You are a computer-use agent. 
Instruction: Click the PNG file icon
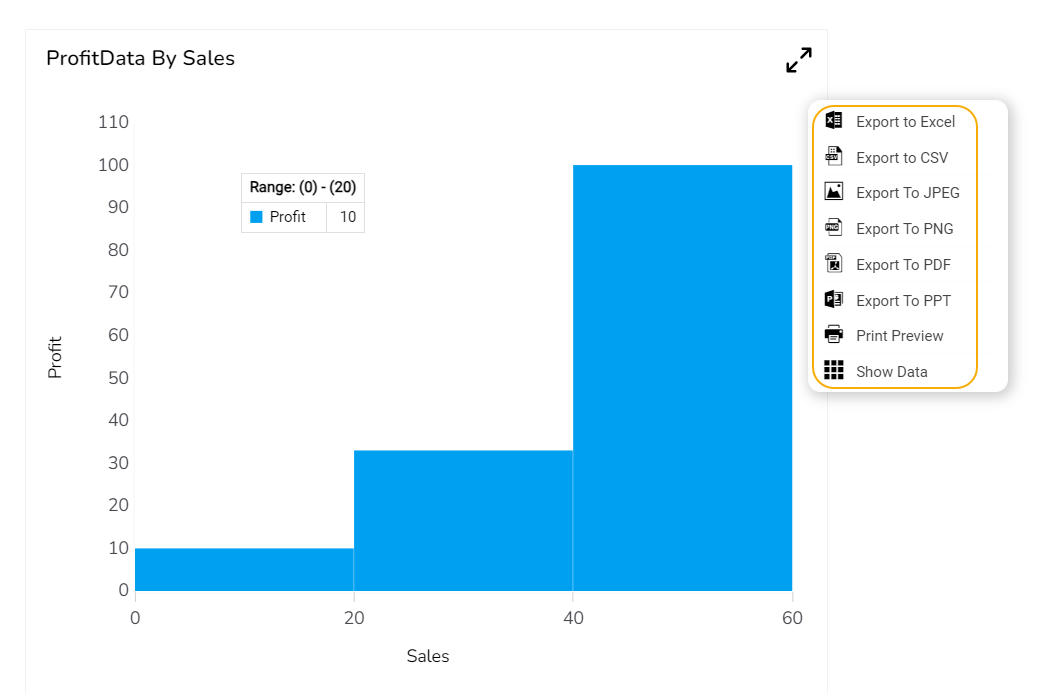tap(834, 228)
